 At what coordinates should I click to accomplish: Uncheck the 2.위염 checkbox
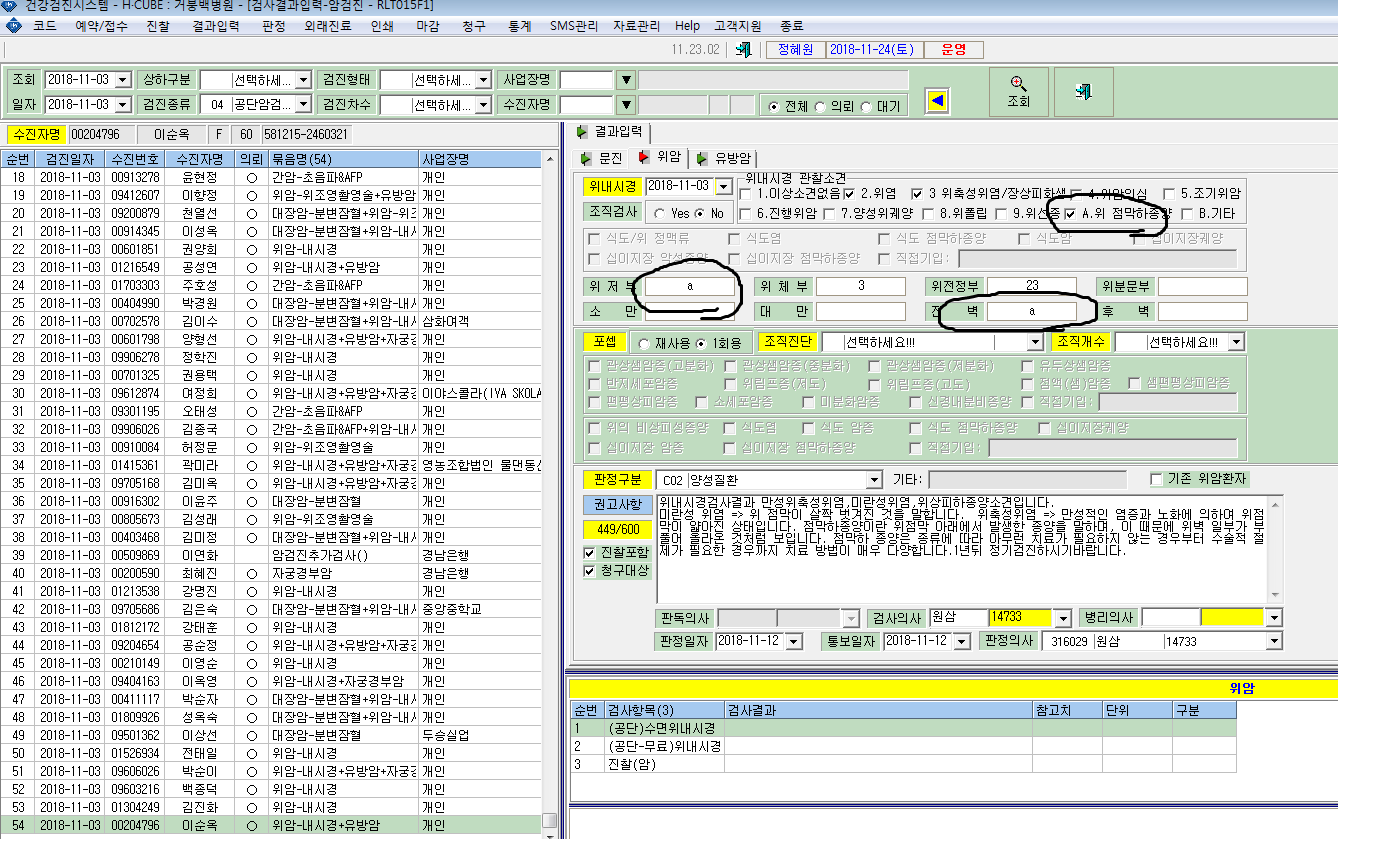pyautogui.click(x=849, y=193)
